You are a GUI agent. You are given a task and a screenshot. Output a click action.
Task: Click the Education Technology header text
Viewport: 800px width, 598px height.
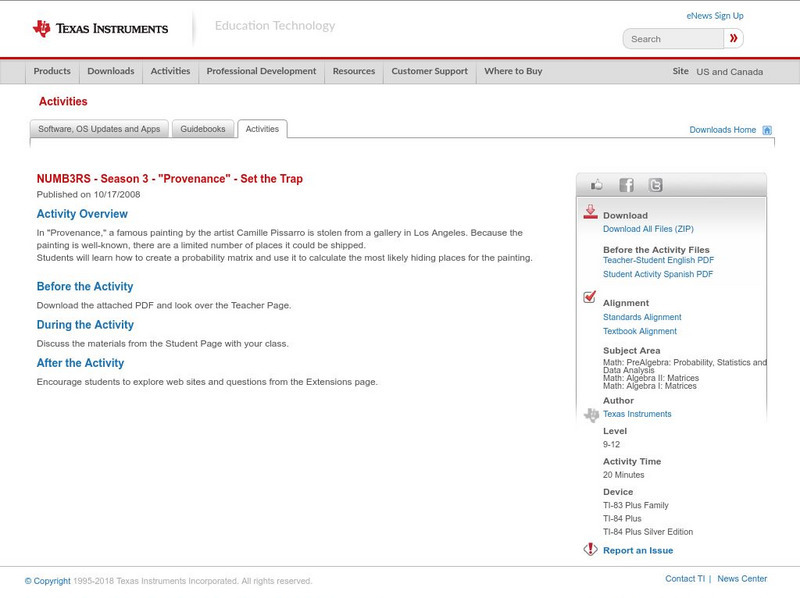tap(274, 26)
